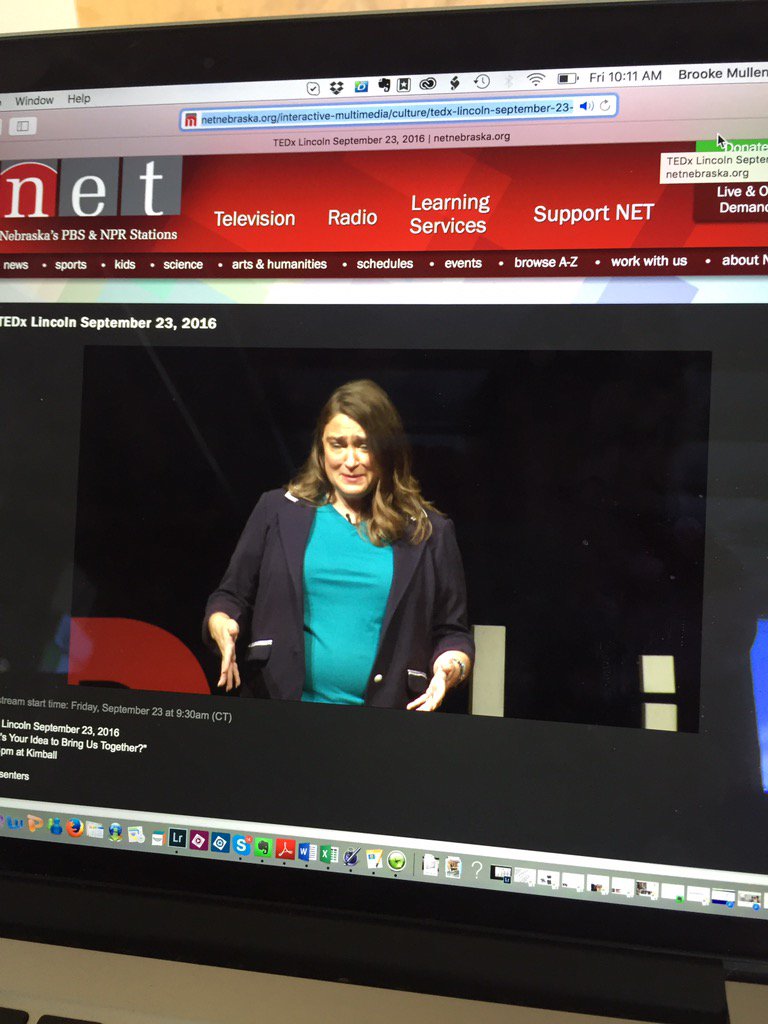This screenshot has width=768, height=1024.
Task: Open Time Machine menu bar icon
Action: (482, 82)
